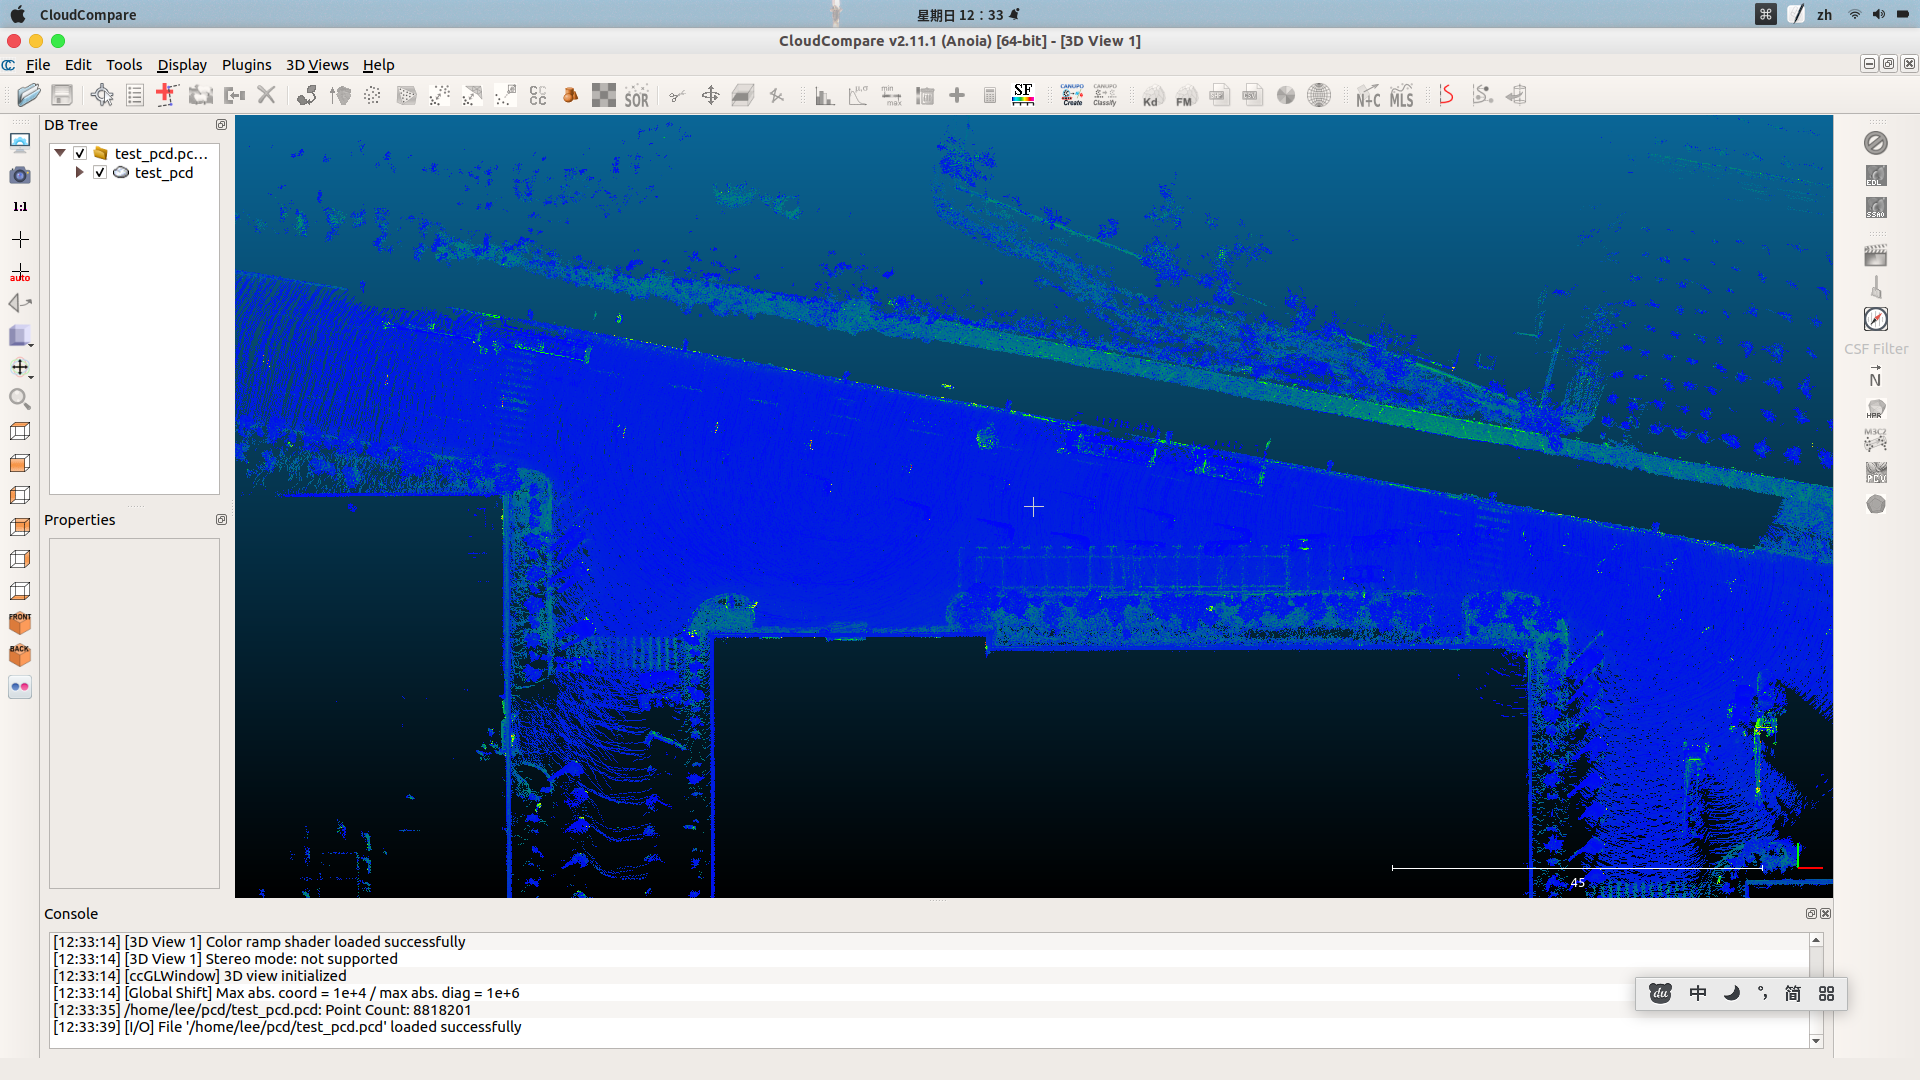The image size is (1920, 1080).
Task: Click the auto pivot icon in sidebar
Action: pos(20,272)
